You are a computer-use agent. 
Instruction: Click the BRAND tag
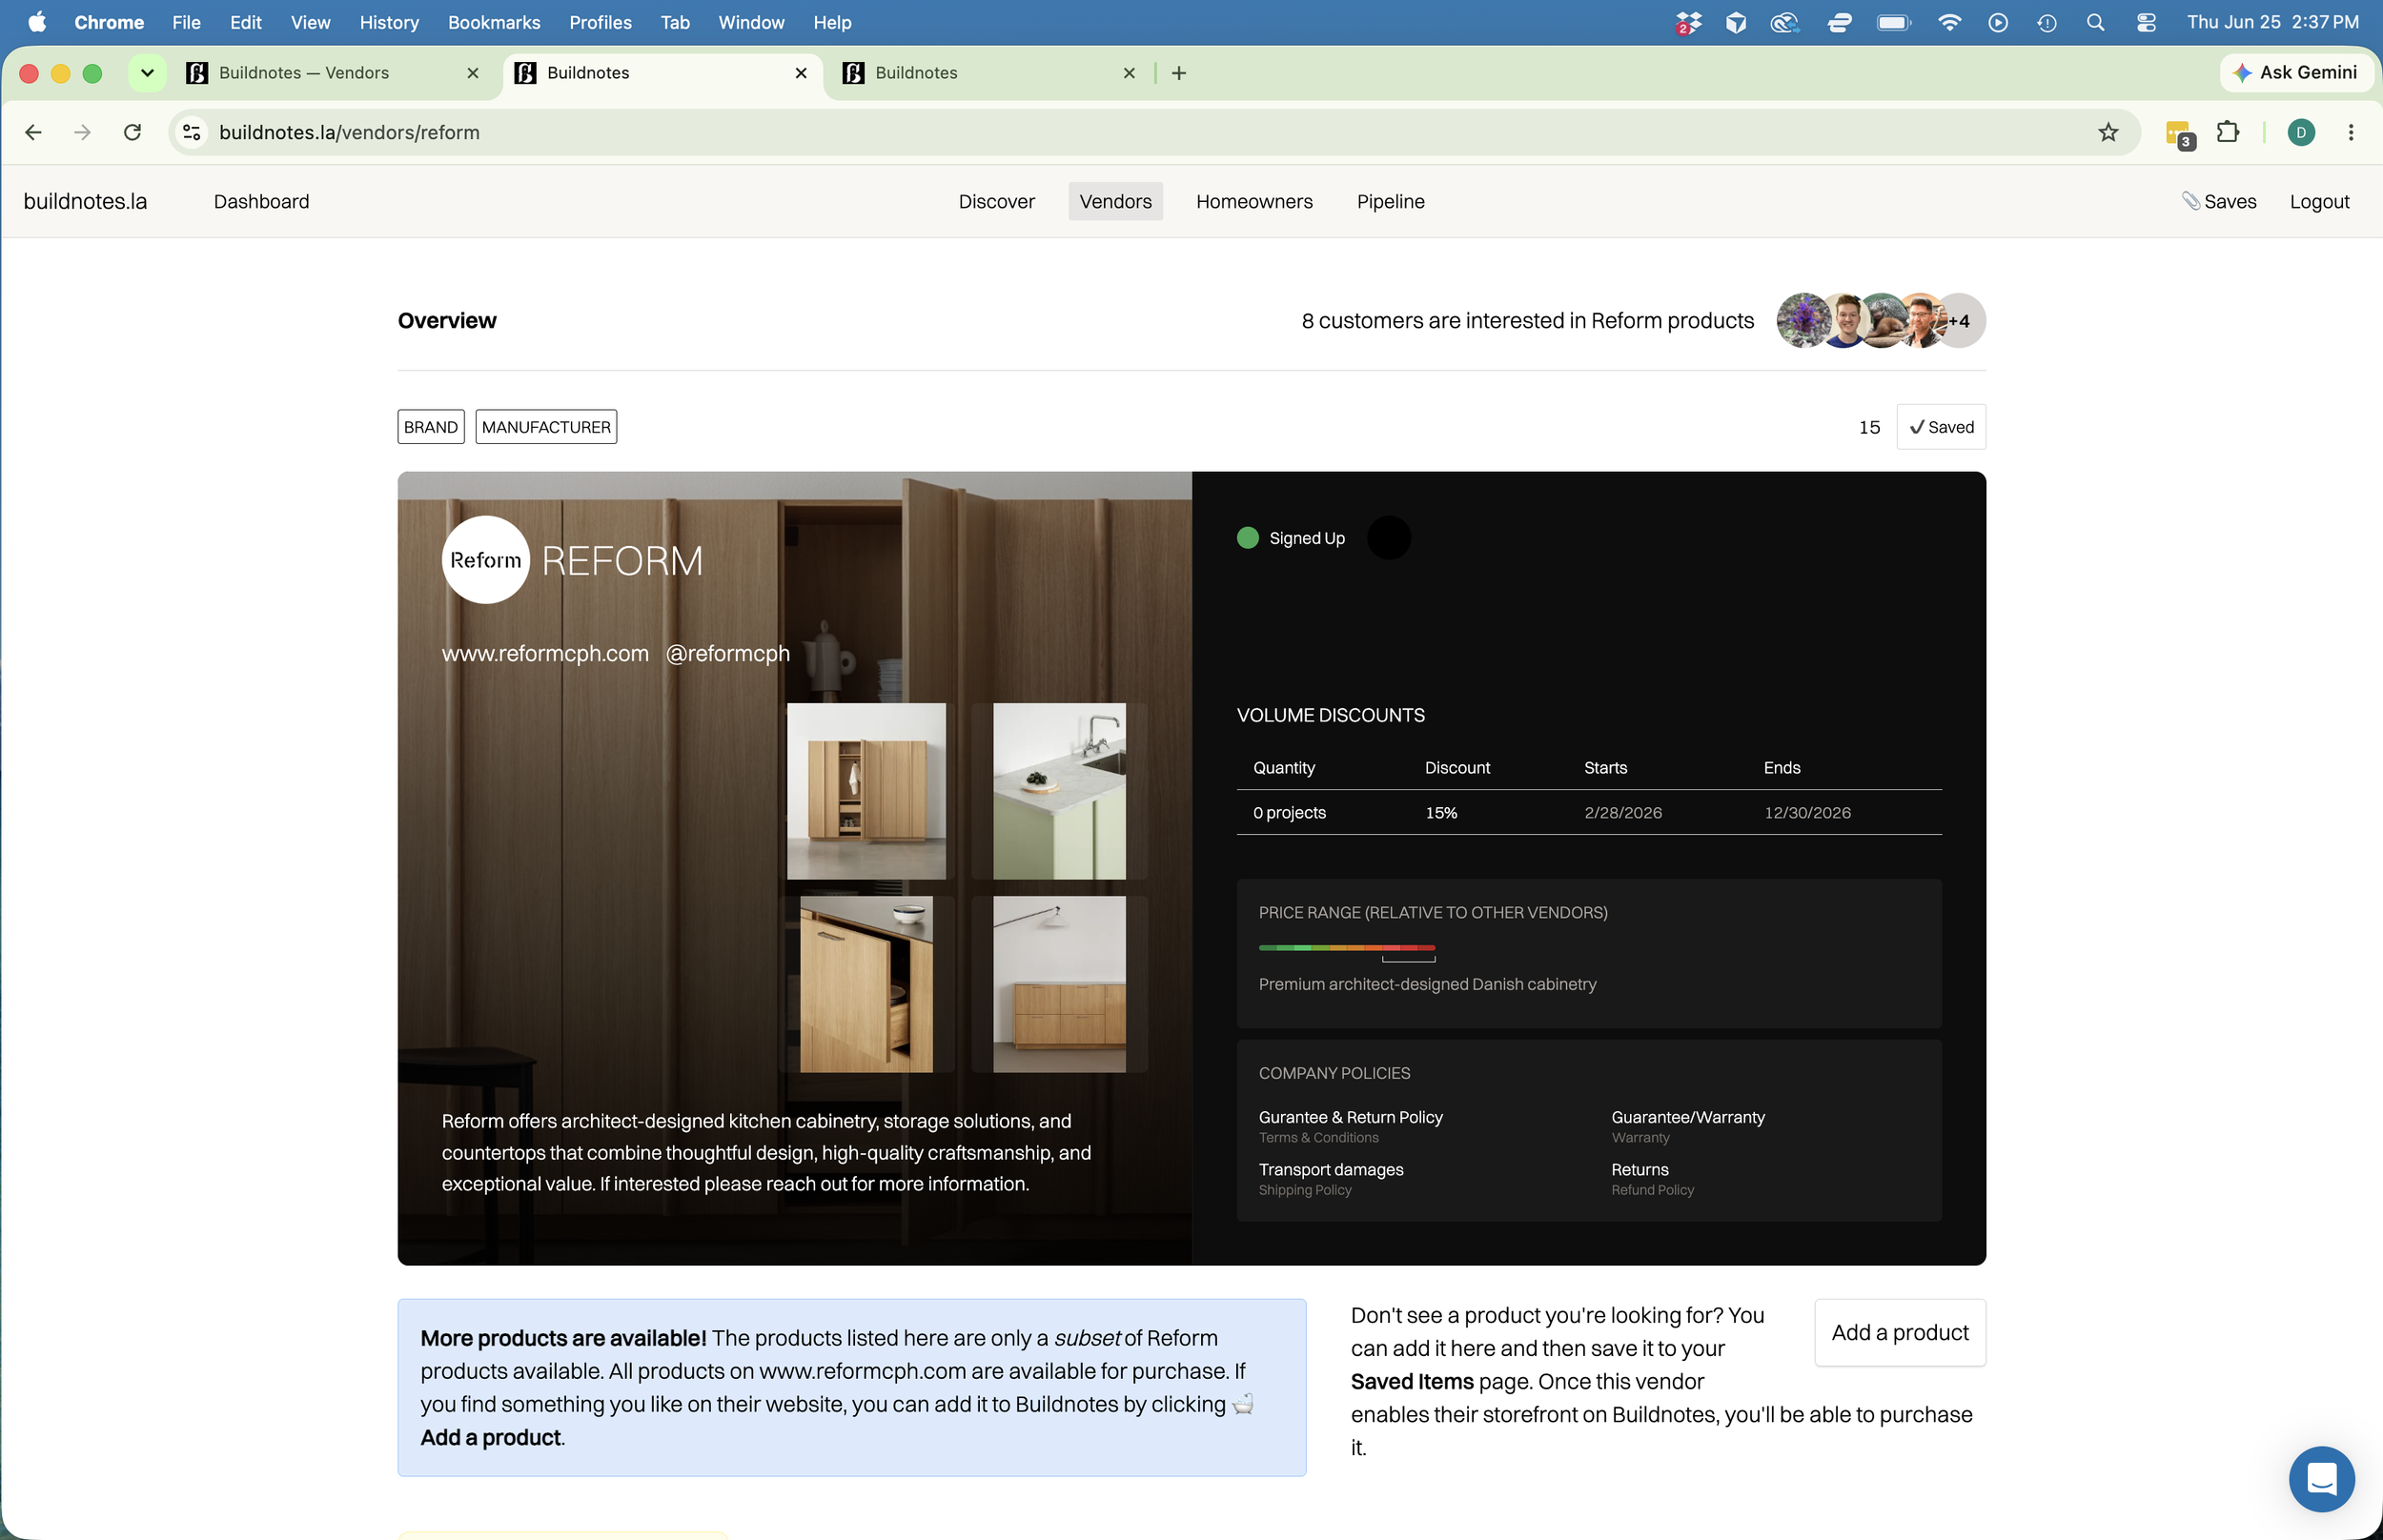click(431, 427)
